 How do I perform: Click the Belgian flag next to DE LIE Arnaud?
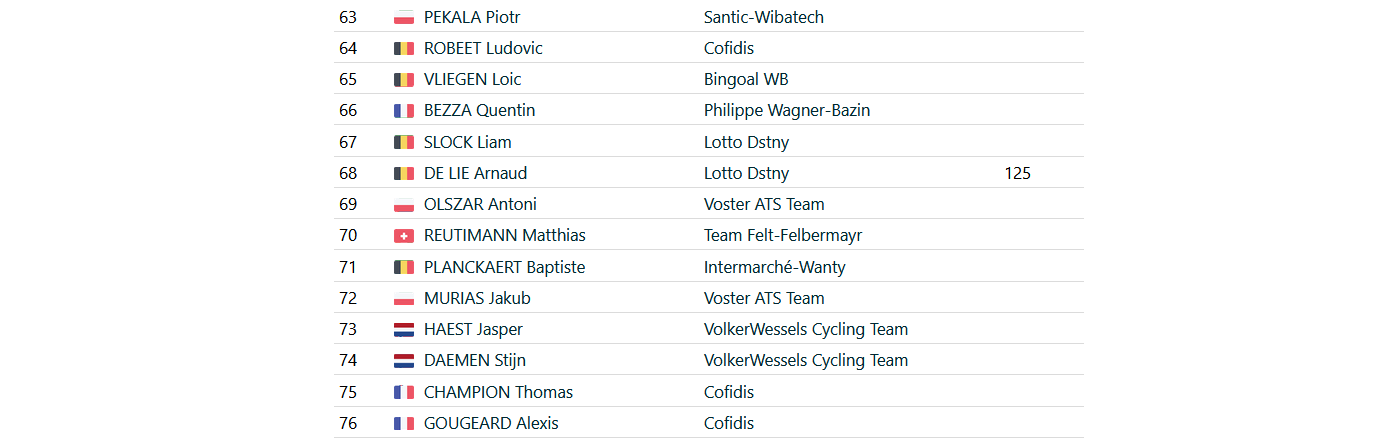pos(404,173)
